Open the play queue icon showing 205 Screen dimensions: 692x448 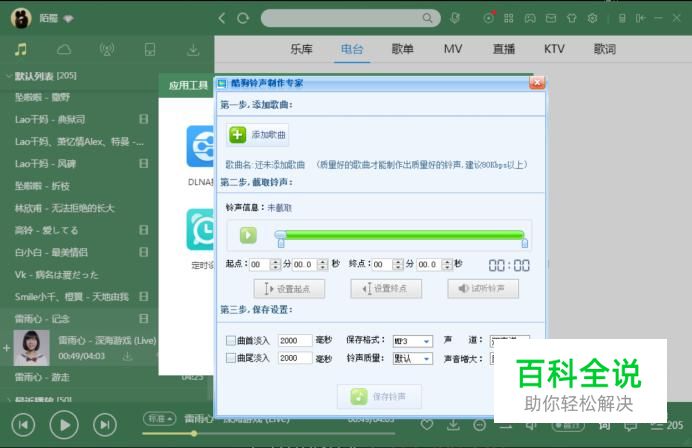666,425
